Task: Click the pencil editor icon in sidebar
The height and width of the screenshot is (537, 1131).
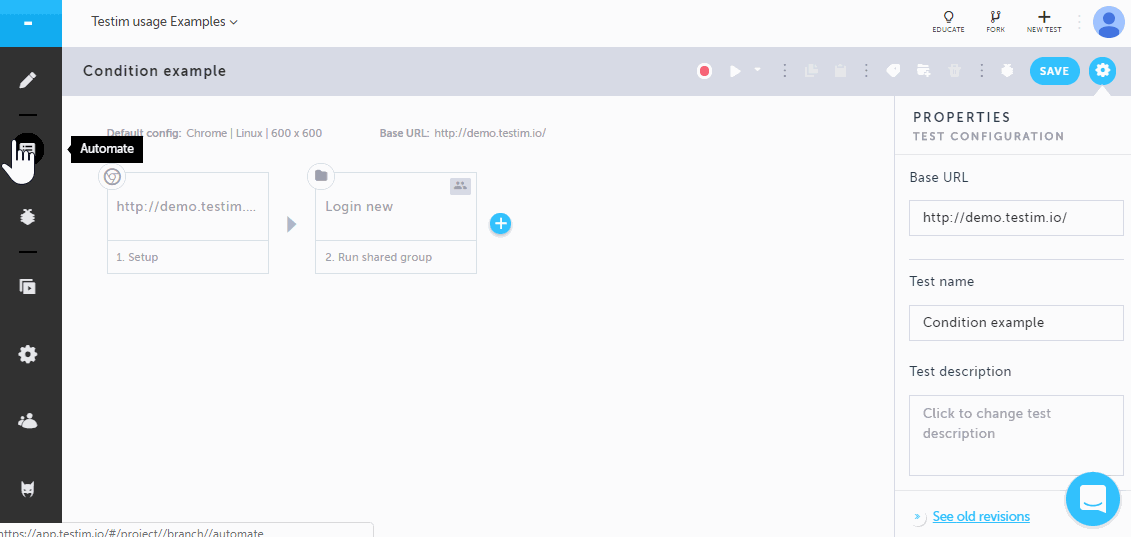Action: click(x=27, y=79)
